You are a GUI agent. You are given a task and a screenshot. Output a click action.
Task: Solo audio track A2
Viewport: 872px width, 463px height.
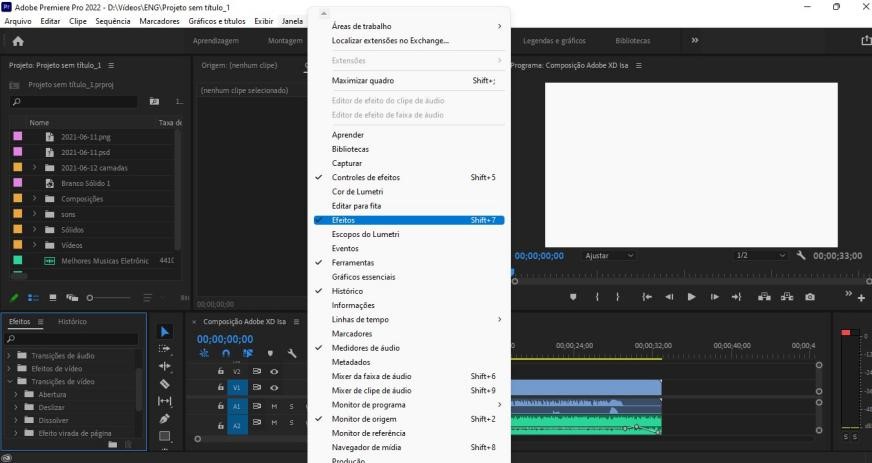[x=291, y=422]
